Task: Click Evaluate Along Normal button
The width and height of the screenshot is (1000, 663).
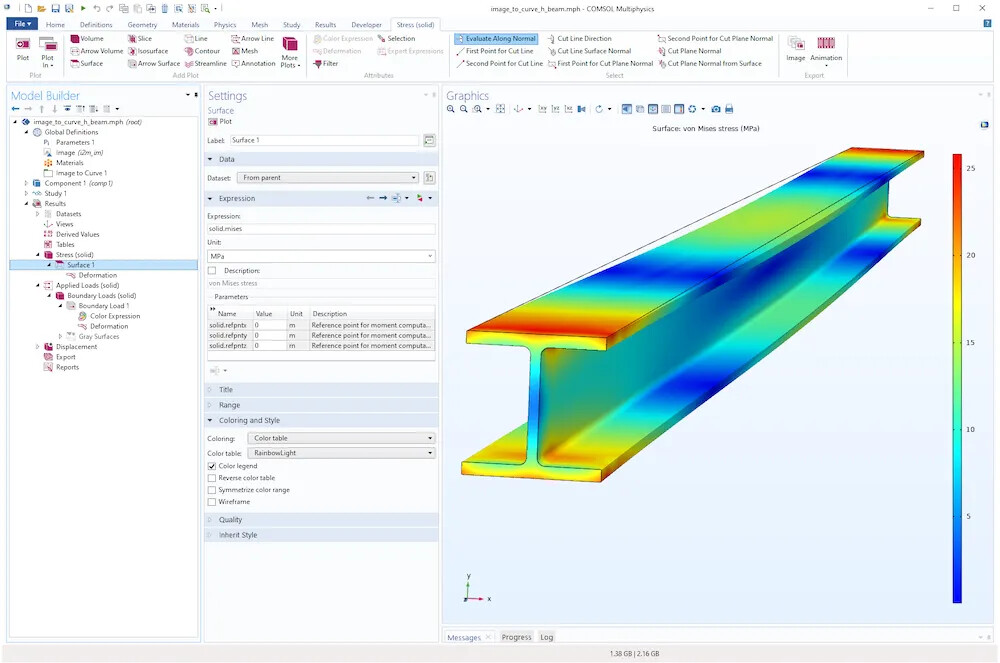Action: [496, 39]
